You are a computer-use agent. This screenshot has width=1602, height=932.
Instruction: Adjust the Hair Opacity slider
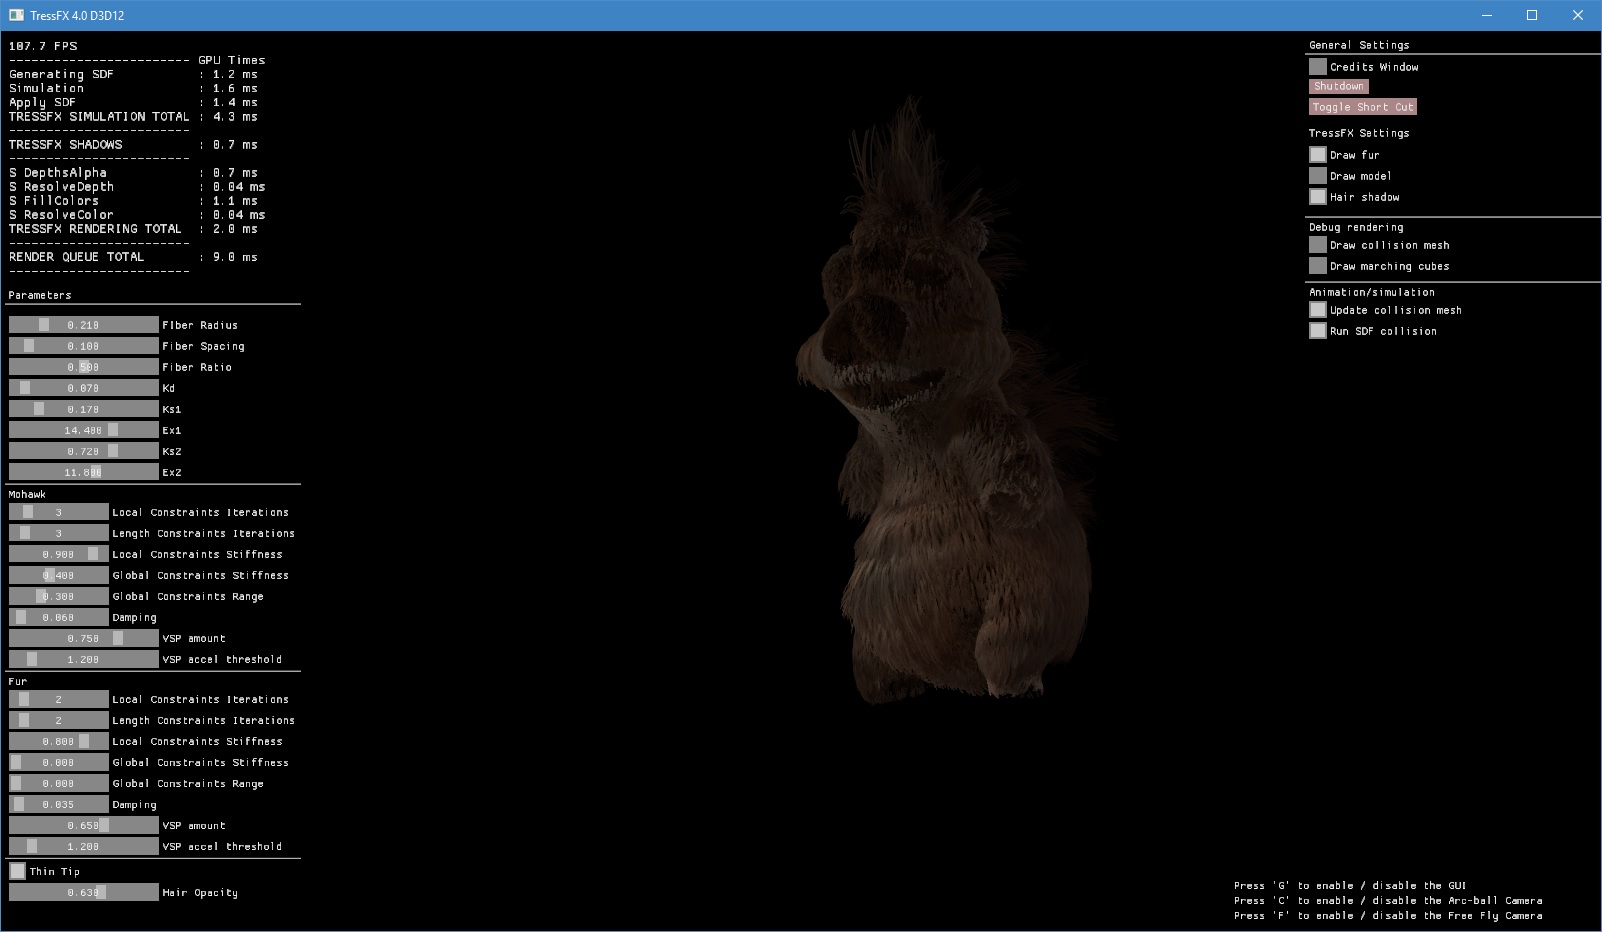[x=84, y=892]
